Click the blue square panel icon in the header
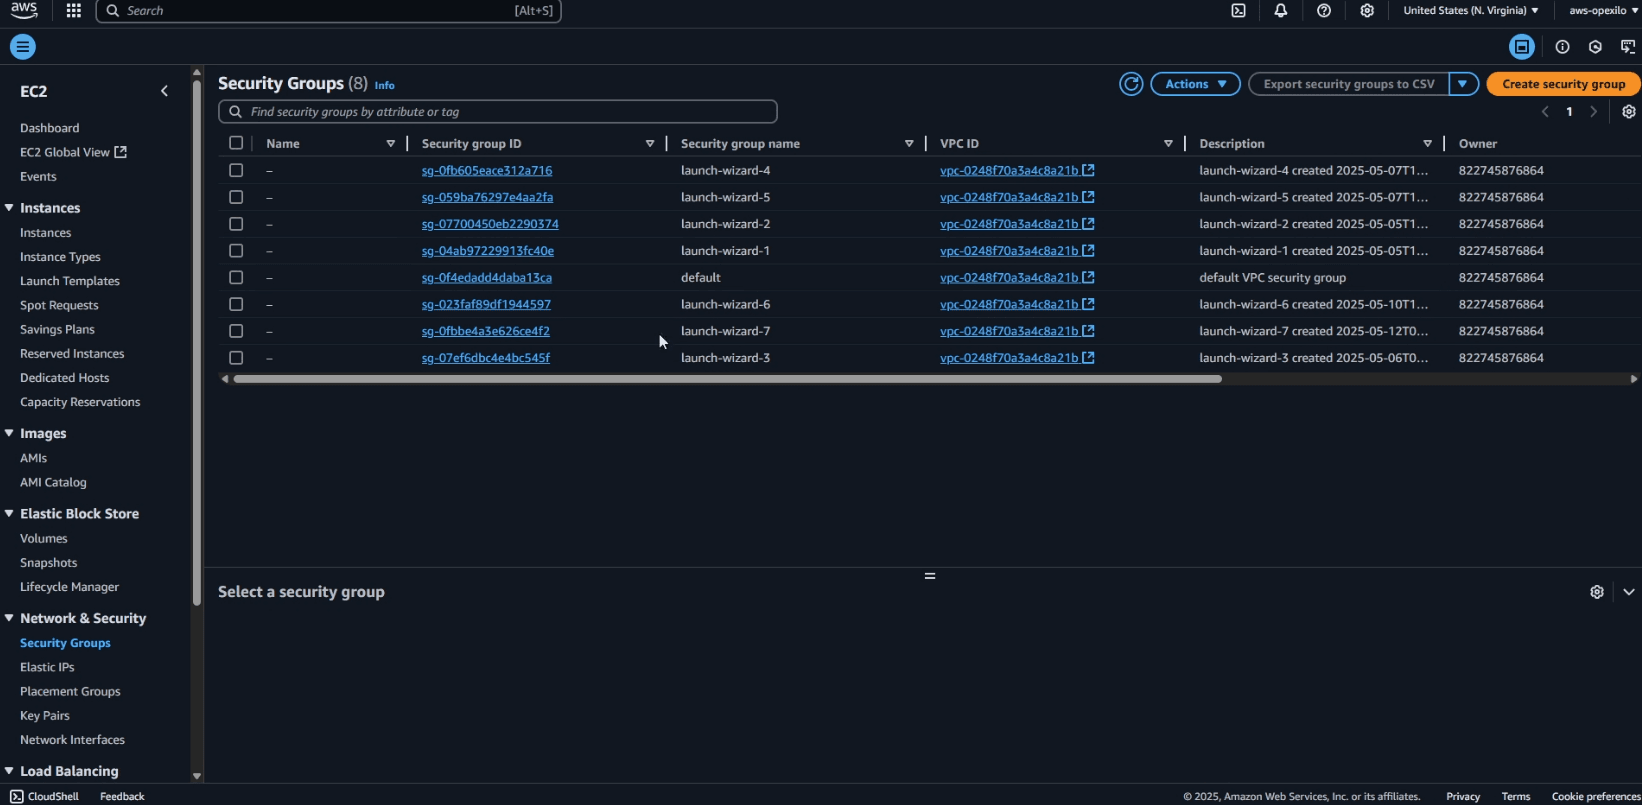The height and width of the screenshot is (805, 1642). pos(1522,47)
